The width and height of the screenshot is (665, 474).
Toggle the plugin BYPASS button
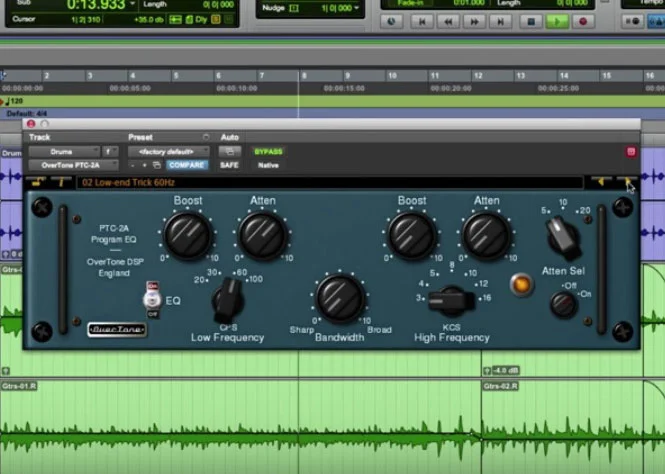coord(268,151)
